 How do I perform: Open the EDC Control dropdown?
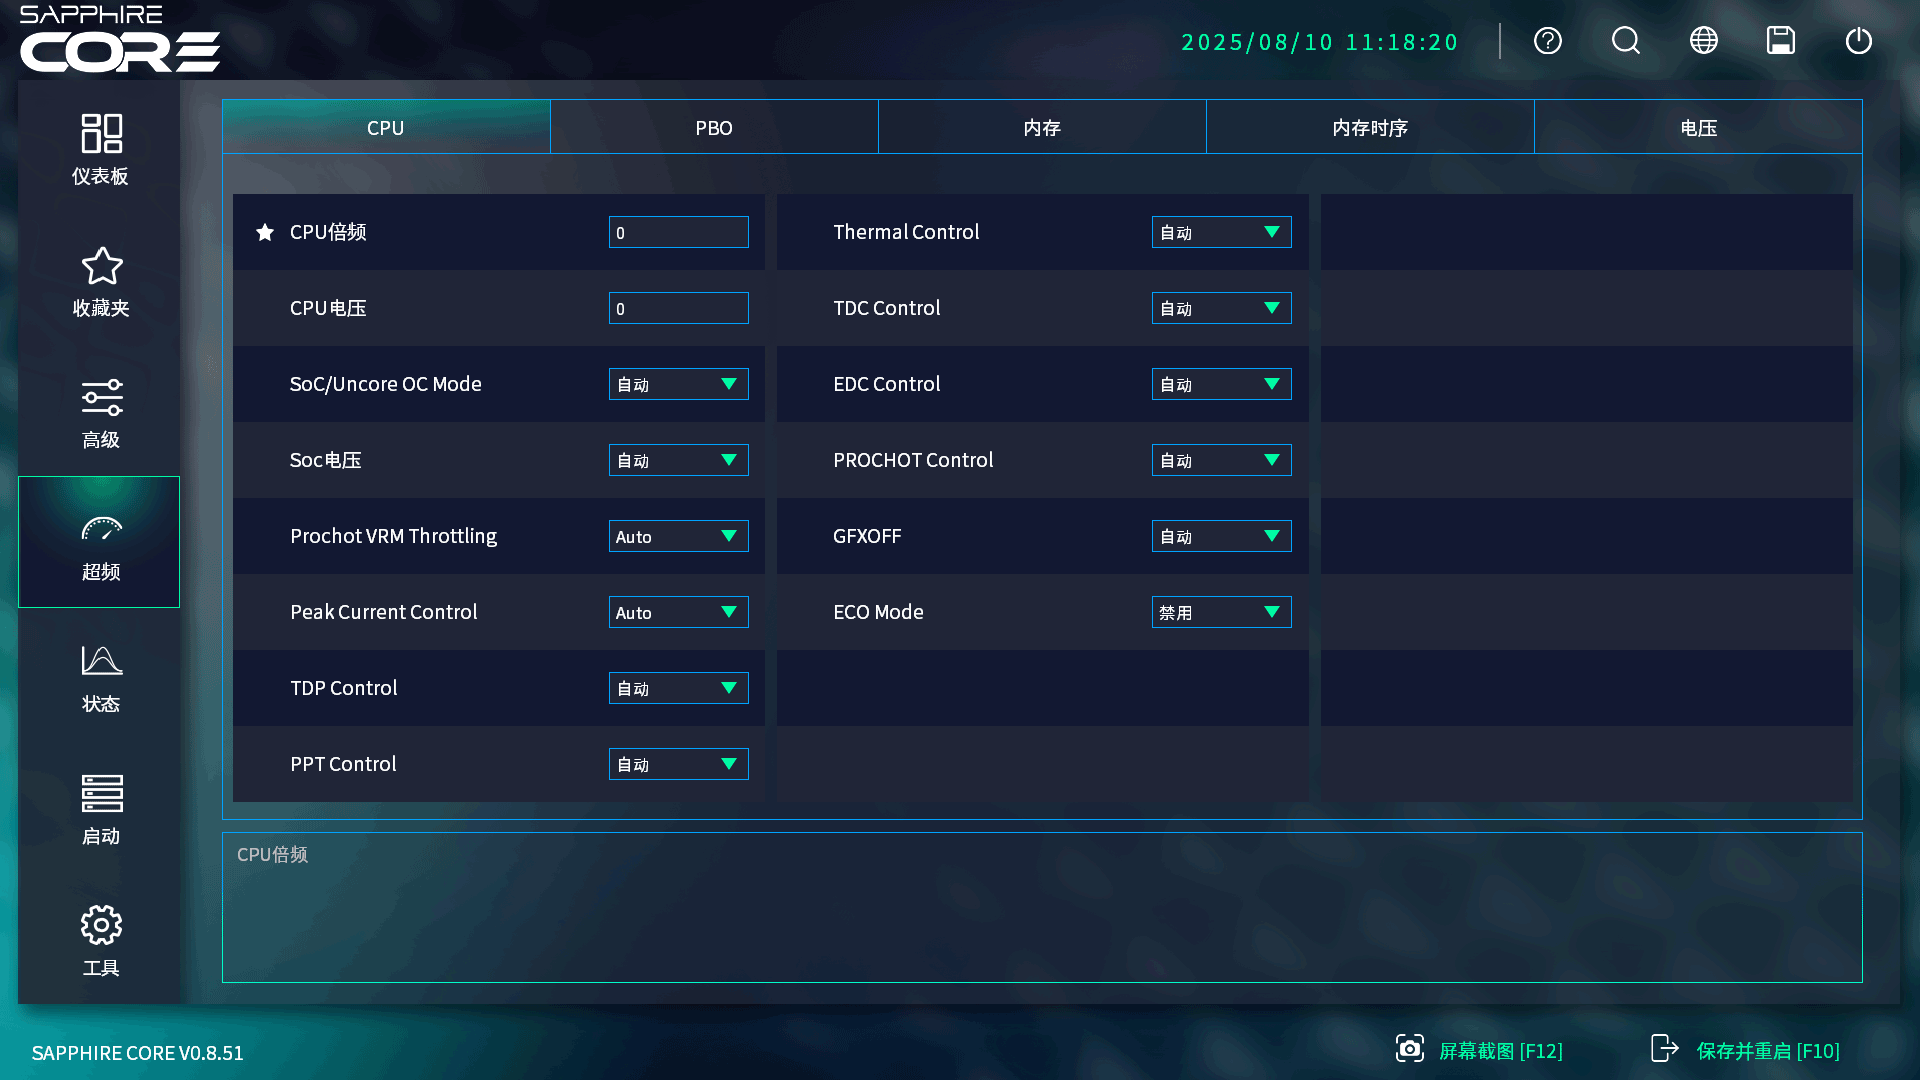1222,384
